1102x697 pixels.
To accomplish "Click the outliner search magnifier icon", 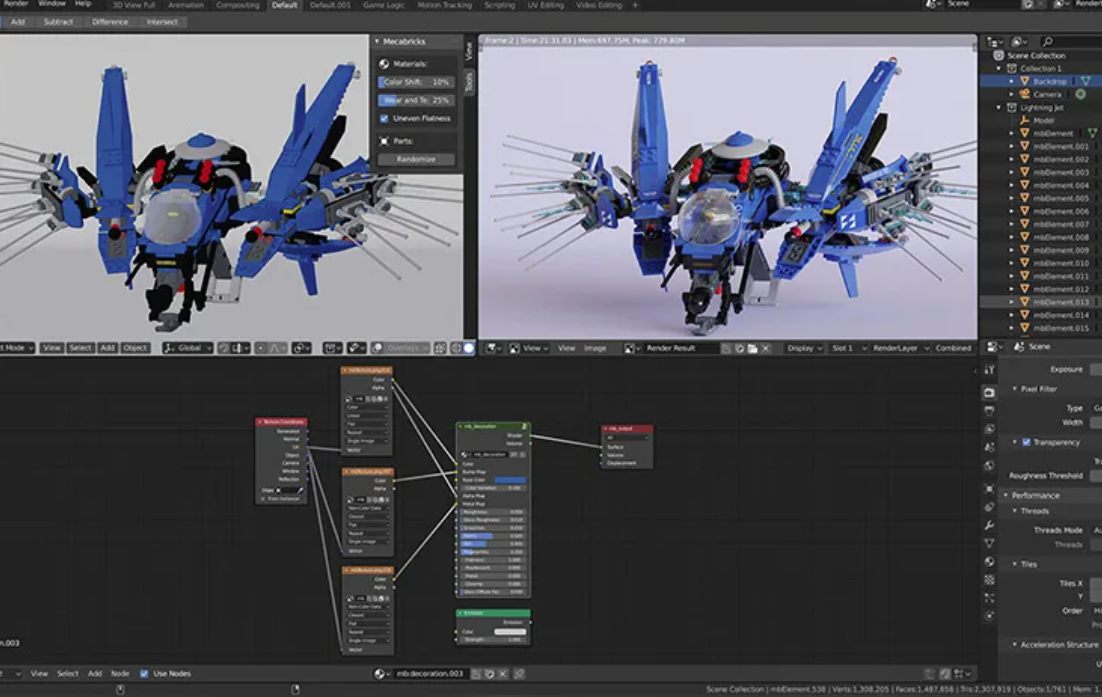I will pos(1047,41).
